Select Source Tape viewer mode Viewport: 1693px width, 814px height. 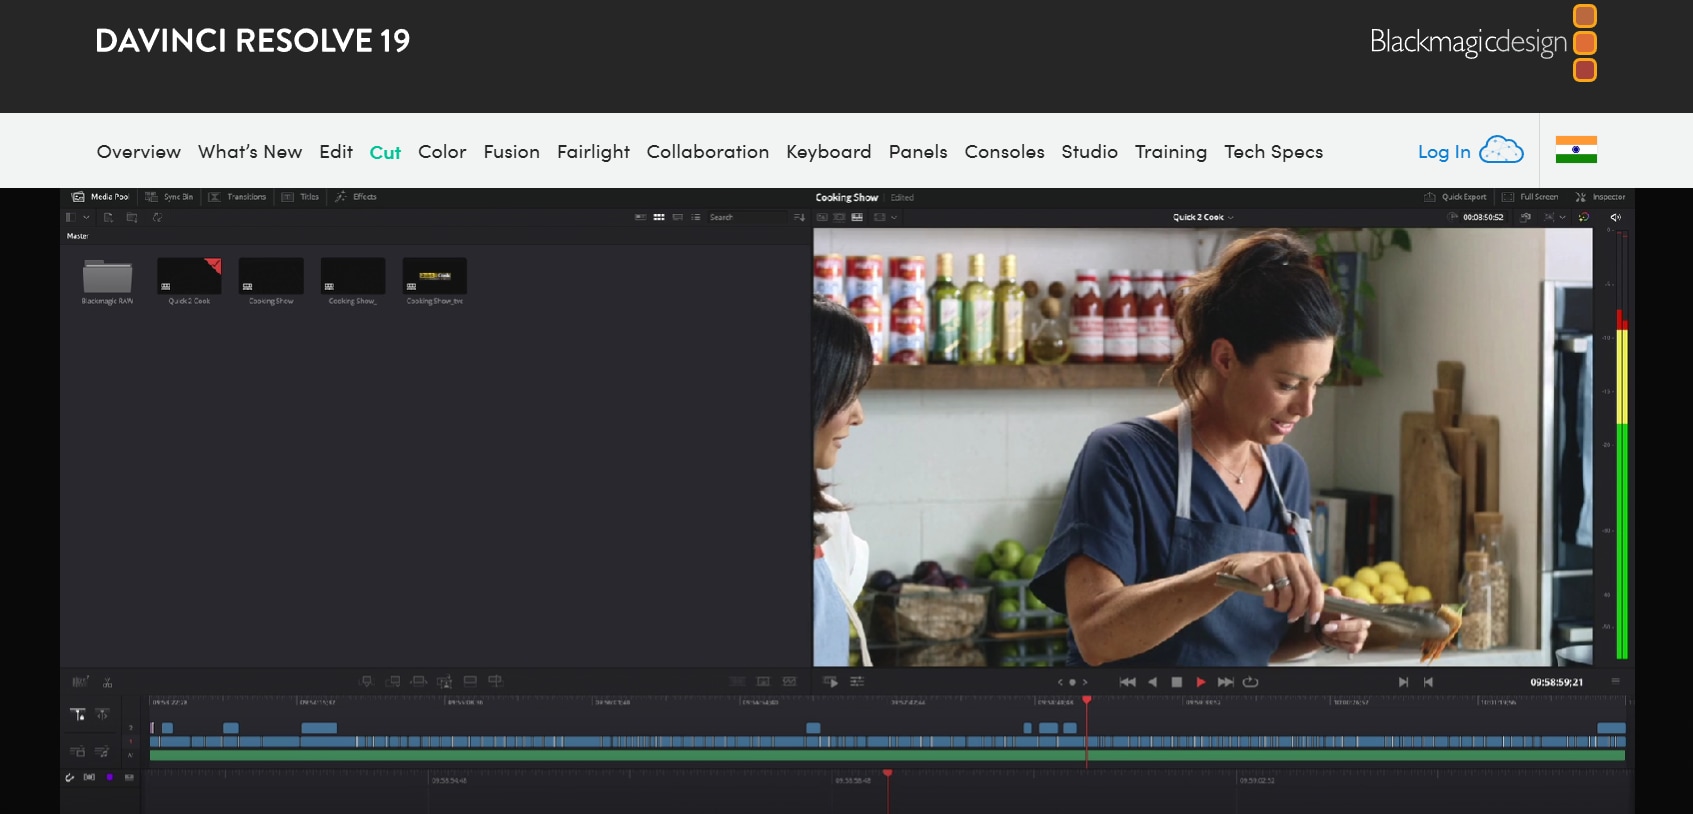coord(839,217)
